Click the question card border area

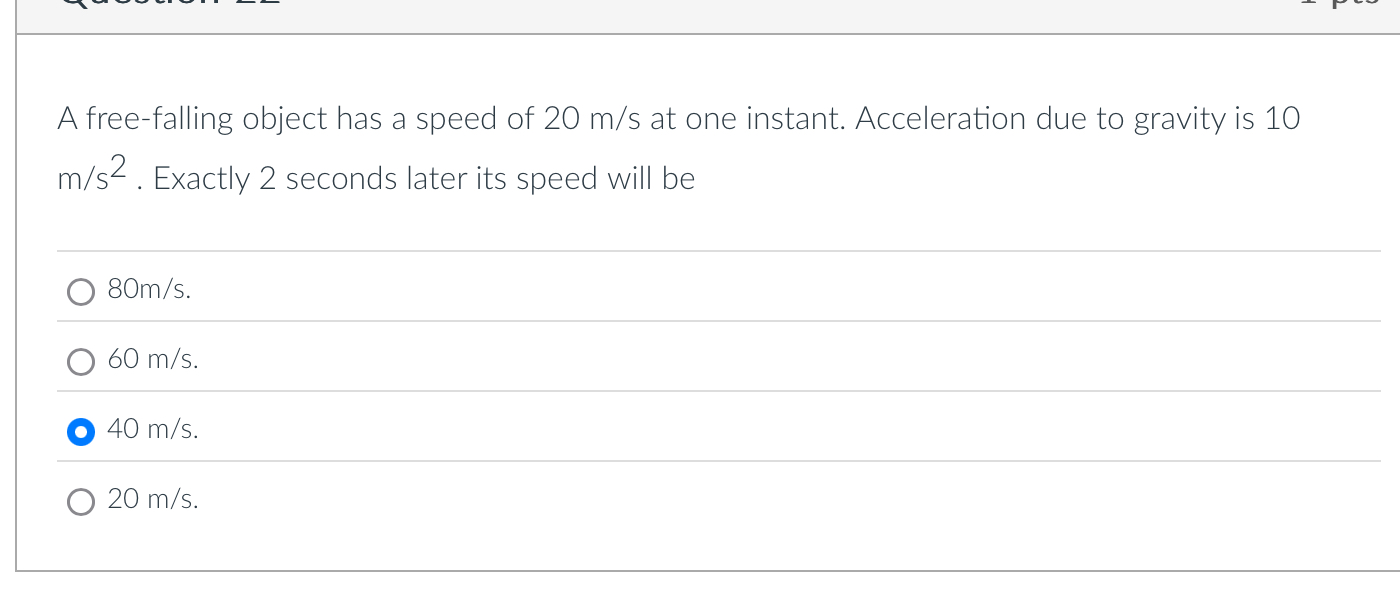pyautogui.click(x=18, y=300)
